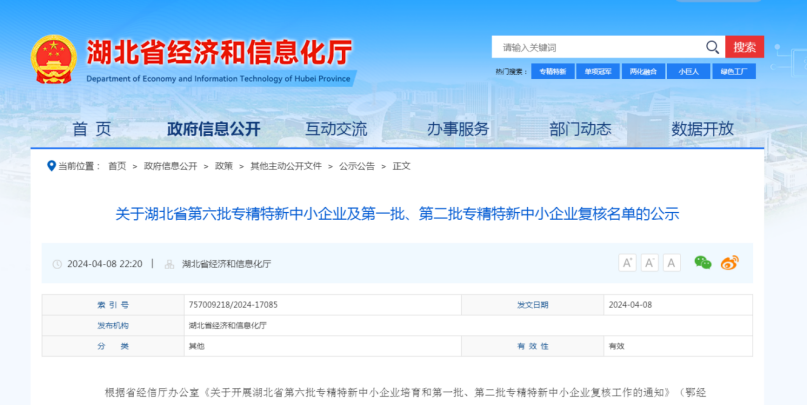Screen dimensions: 807x405
Task: Select 部门动态 in the navigation bar
Action: click(580, 129)
